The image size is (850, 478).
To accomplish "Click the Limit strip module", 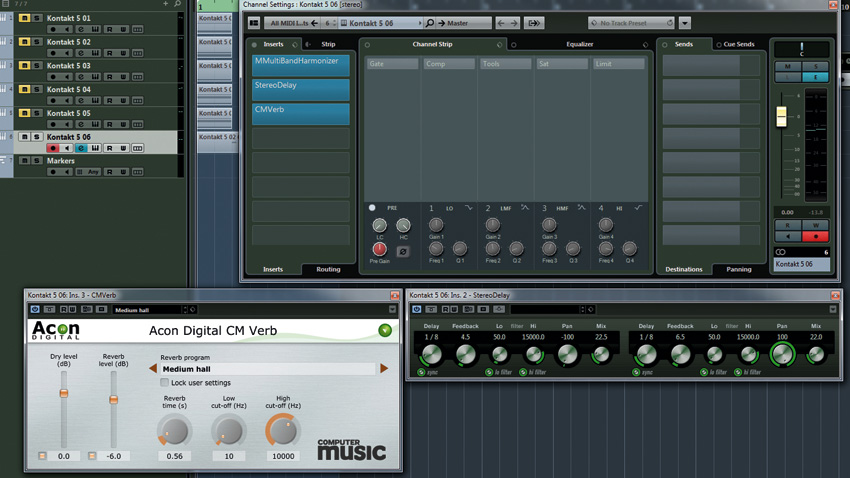I will [619, 64].
